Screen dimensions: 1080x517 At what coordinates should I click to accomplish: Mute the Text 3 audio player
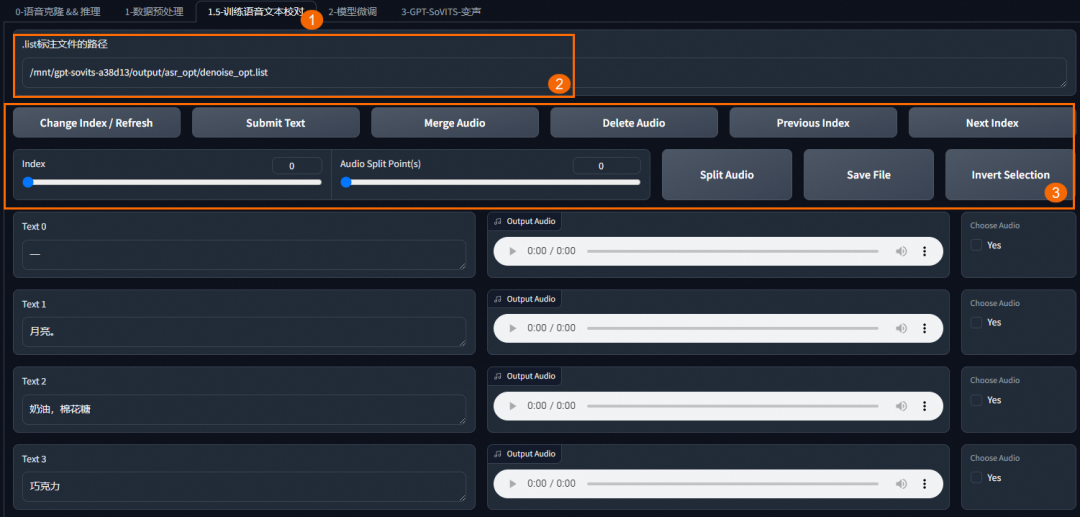point(901,484)
